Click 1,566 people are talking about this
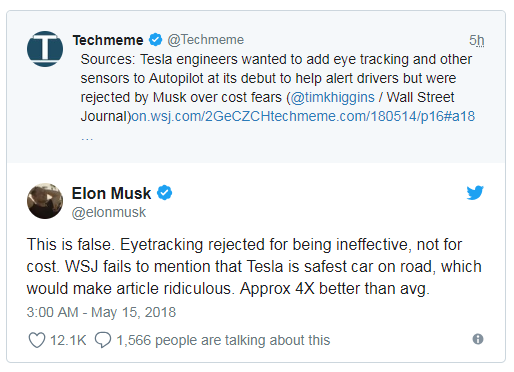Image resolution: width=514 pixels, height=372 pixels. (223, 340)
